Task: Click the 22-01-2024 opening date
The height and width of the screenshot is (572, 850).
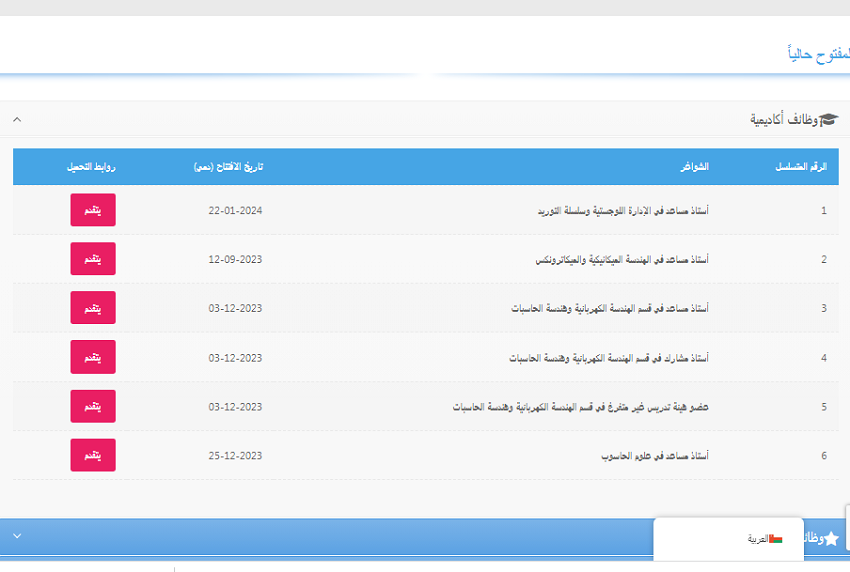Action: click(x=235, y=211)
